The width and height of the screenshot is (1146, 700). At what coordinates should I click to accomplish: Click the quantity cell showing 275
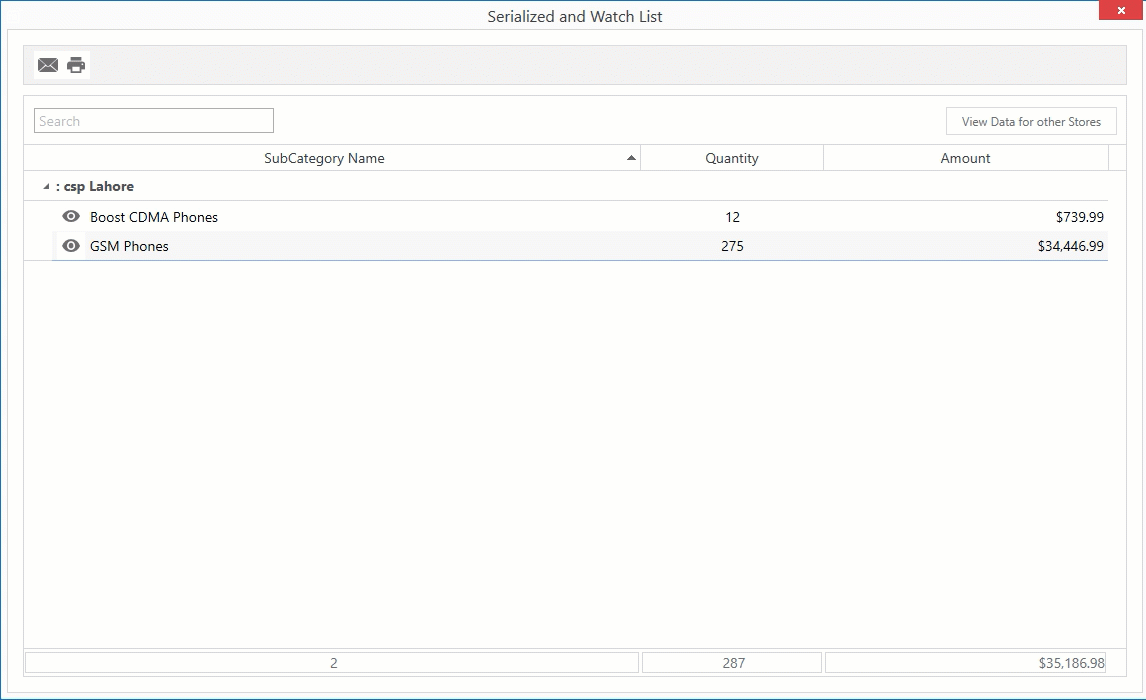pos(732,246)
